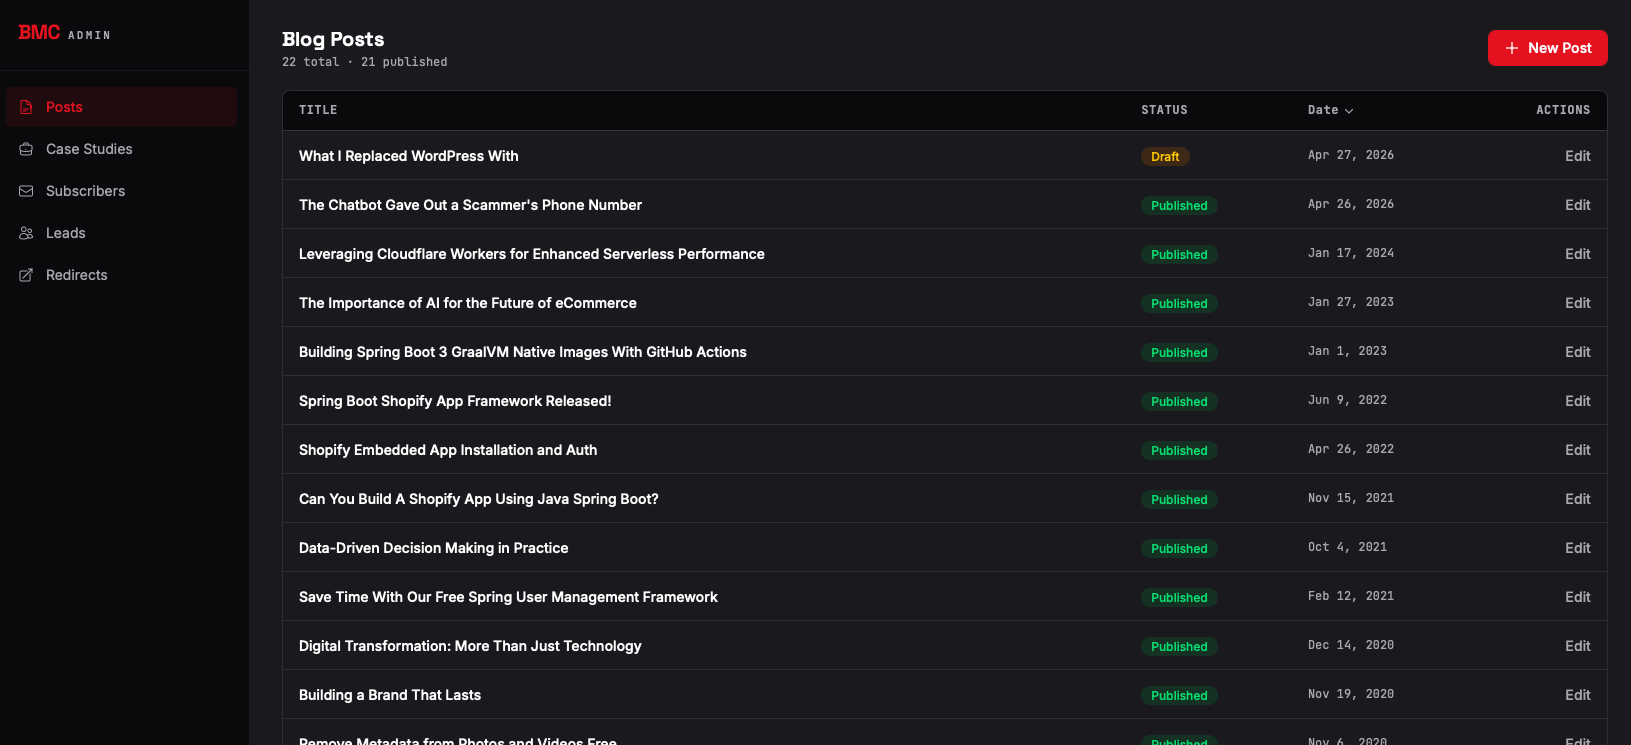Open the Case Studies section
1631x745 pixels.
pos(121,149)
